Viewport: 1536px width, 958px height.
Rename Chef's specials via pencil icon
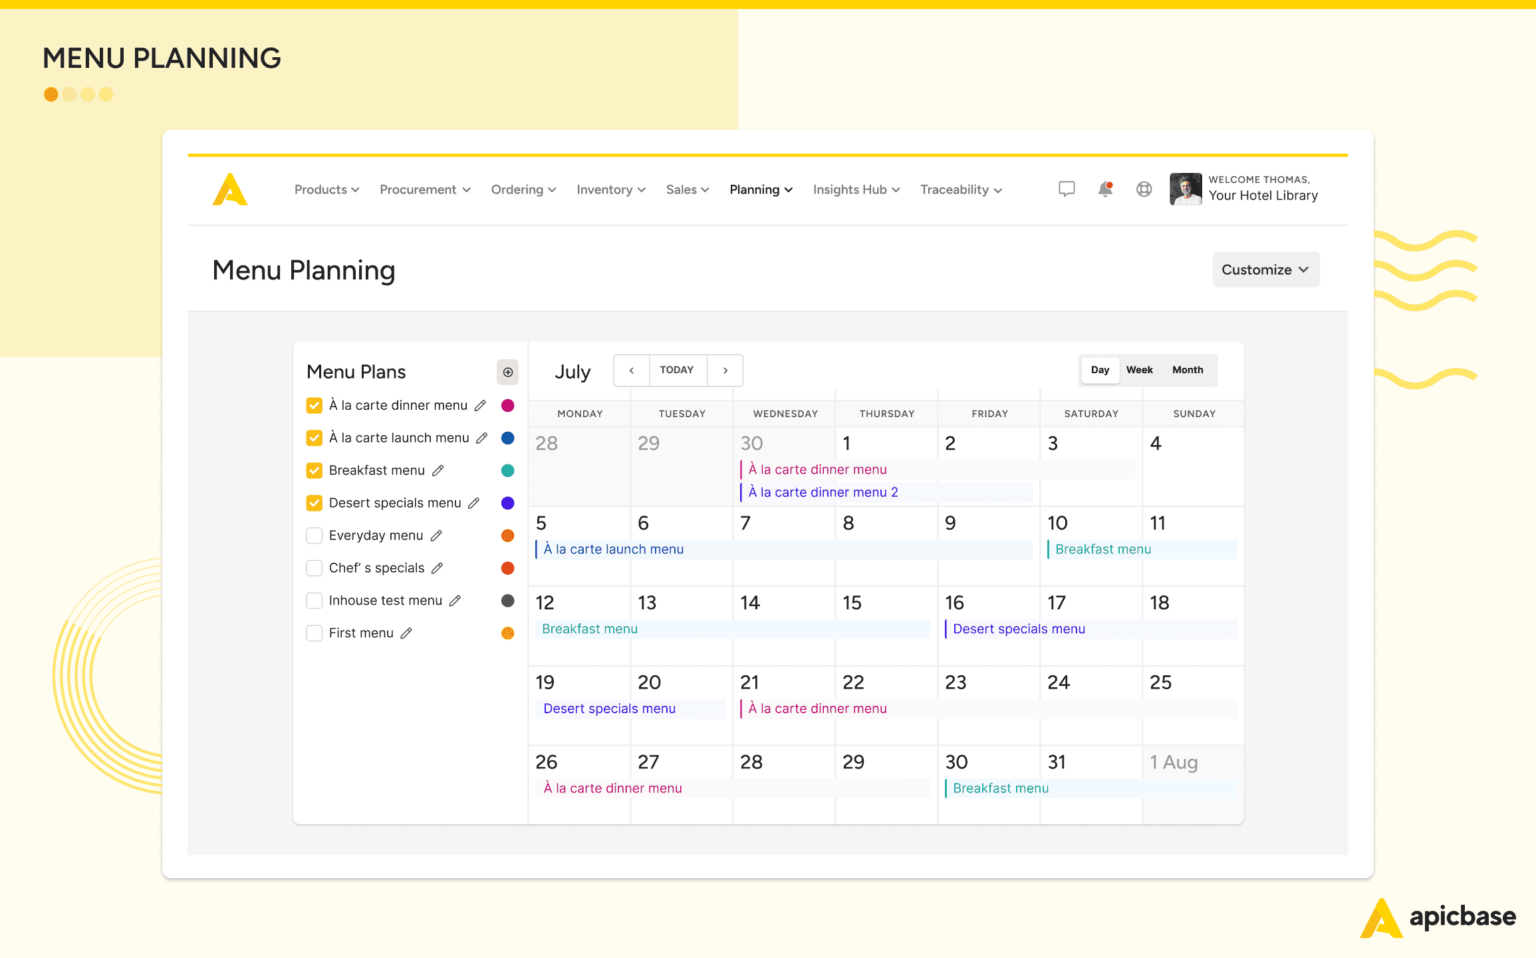[x=438, y=567]
